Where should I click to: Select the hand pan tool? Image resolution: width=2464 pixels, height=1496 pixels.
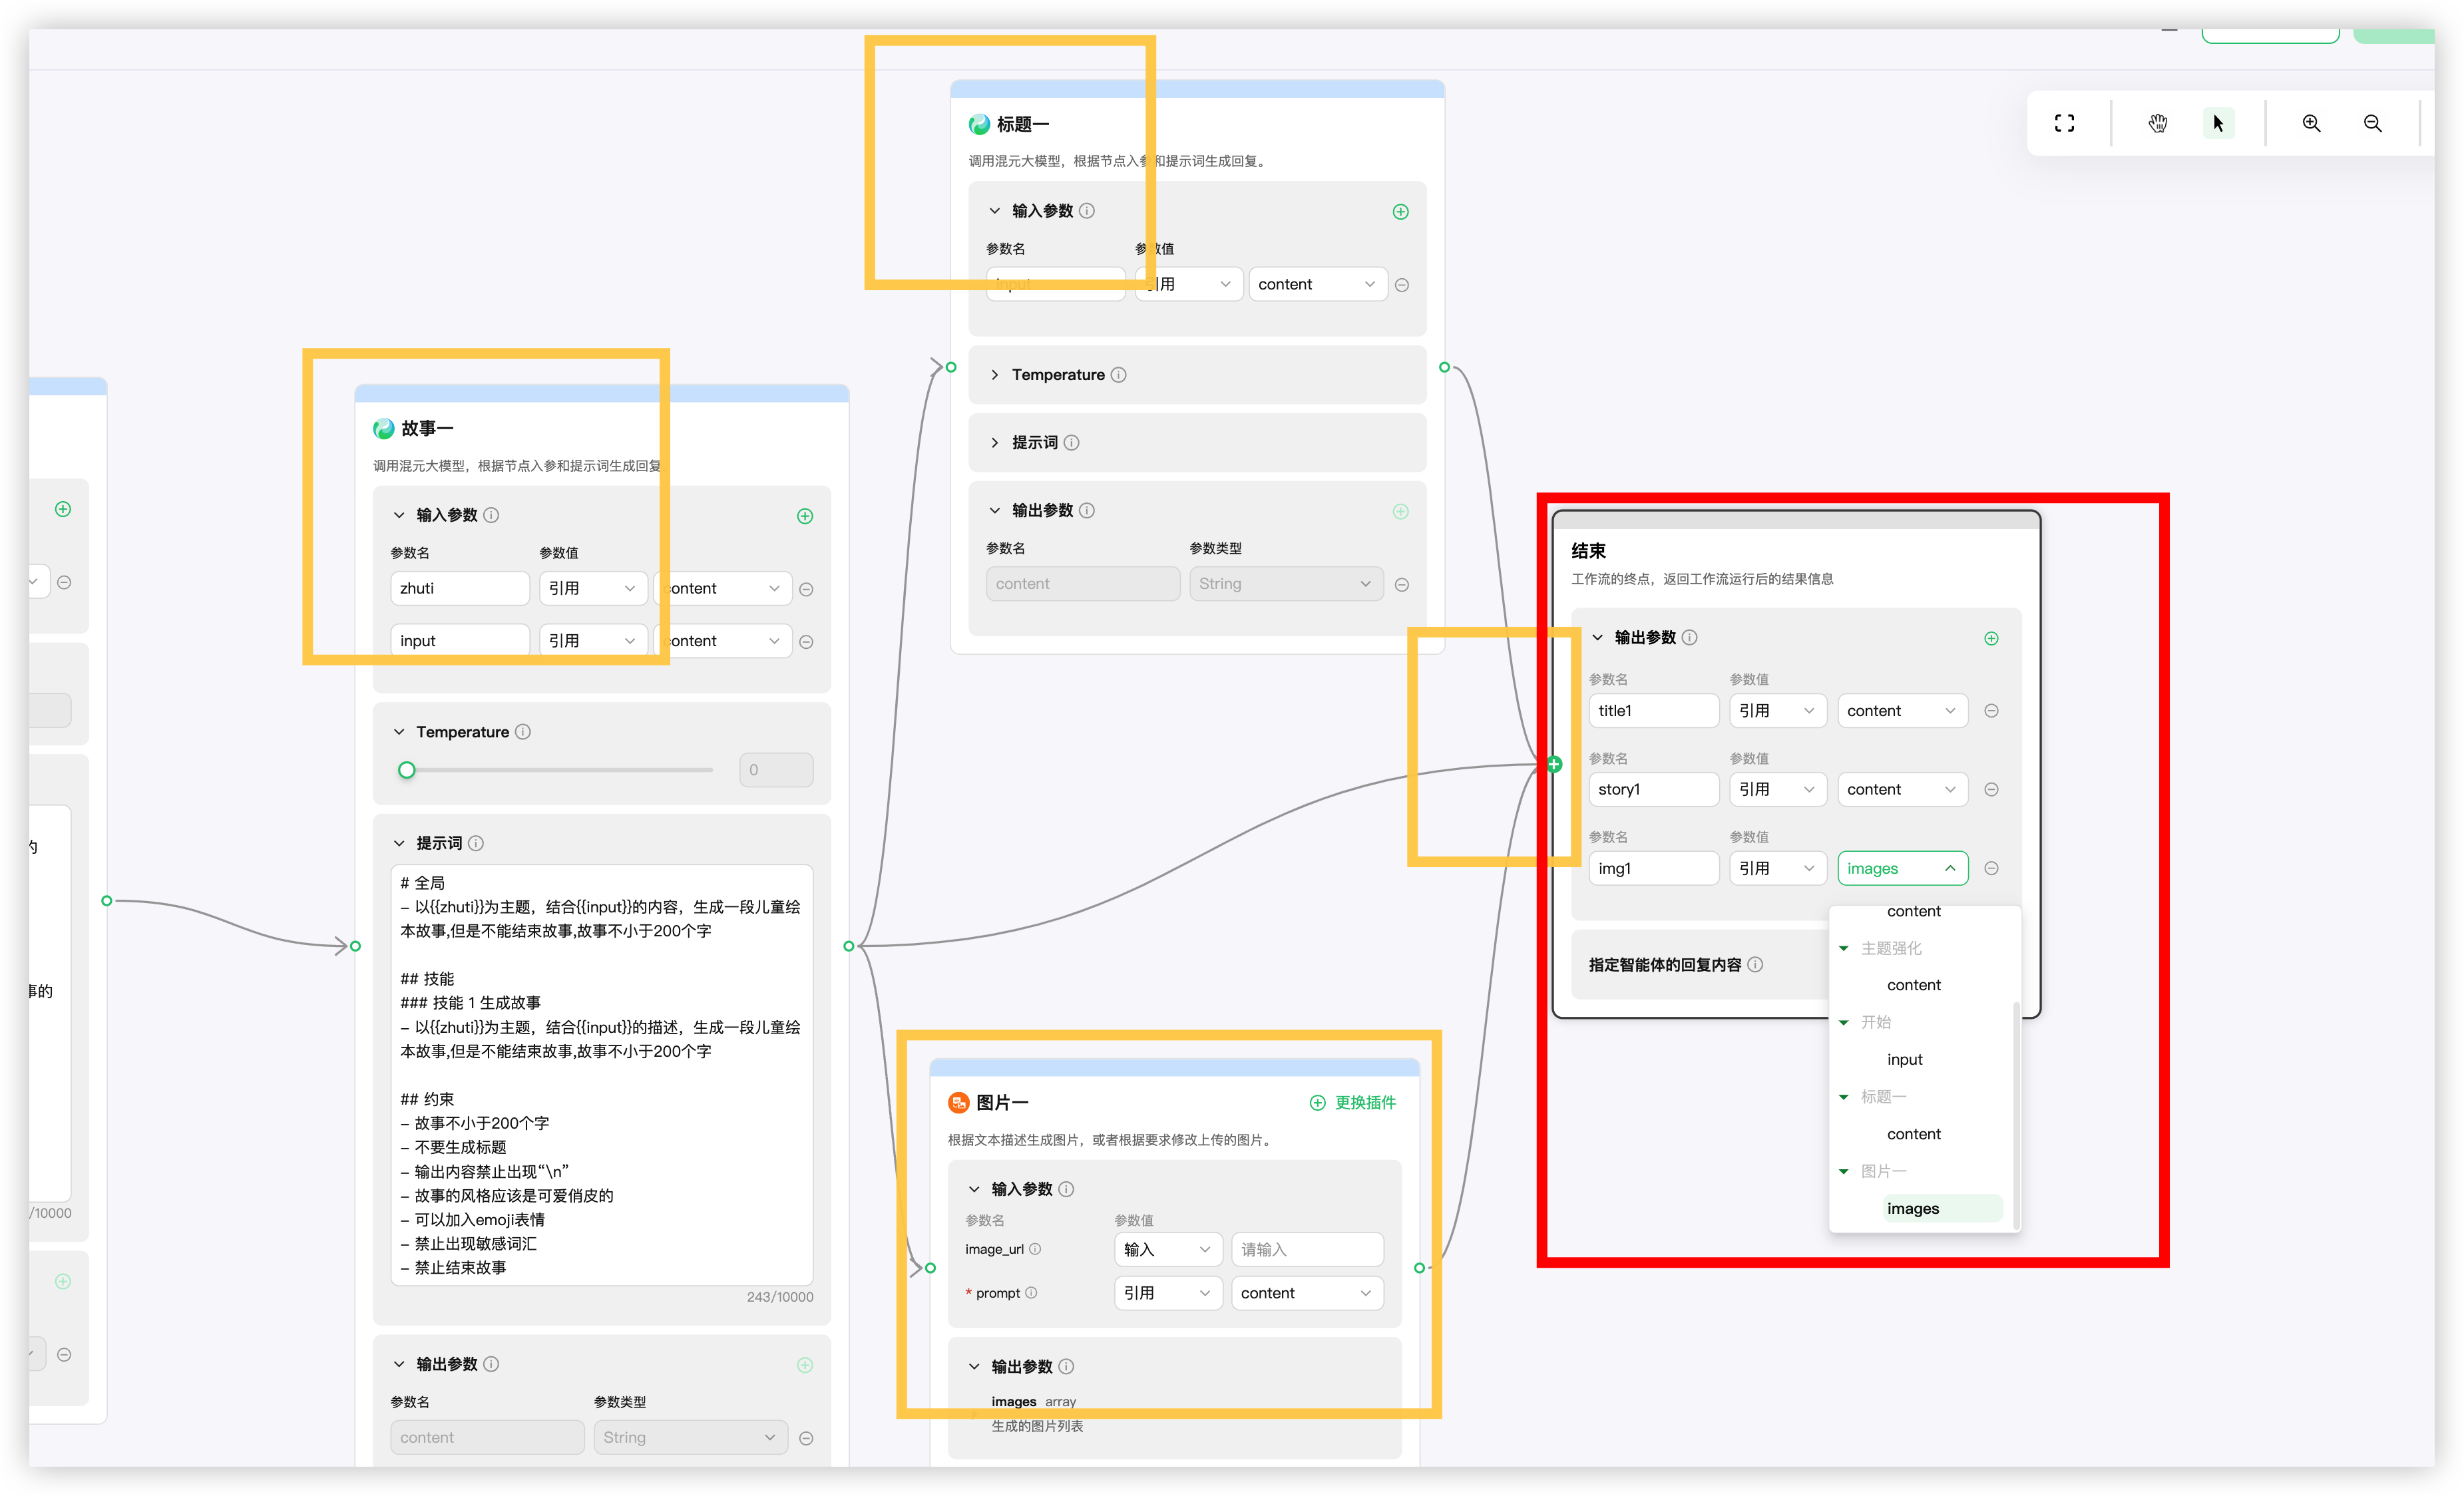pyautogui.click(x=2157, y=123)
